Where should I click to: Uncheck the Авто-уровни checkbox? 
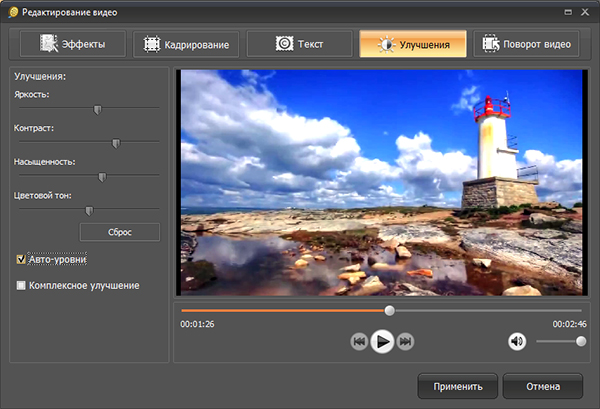point(21,259)
